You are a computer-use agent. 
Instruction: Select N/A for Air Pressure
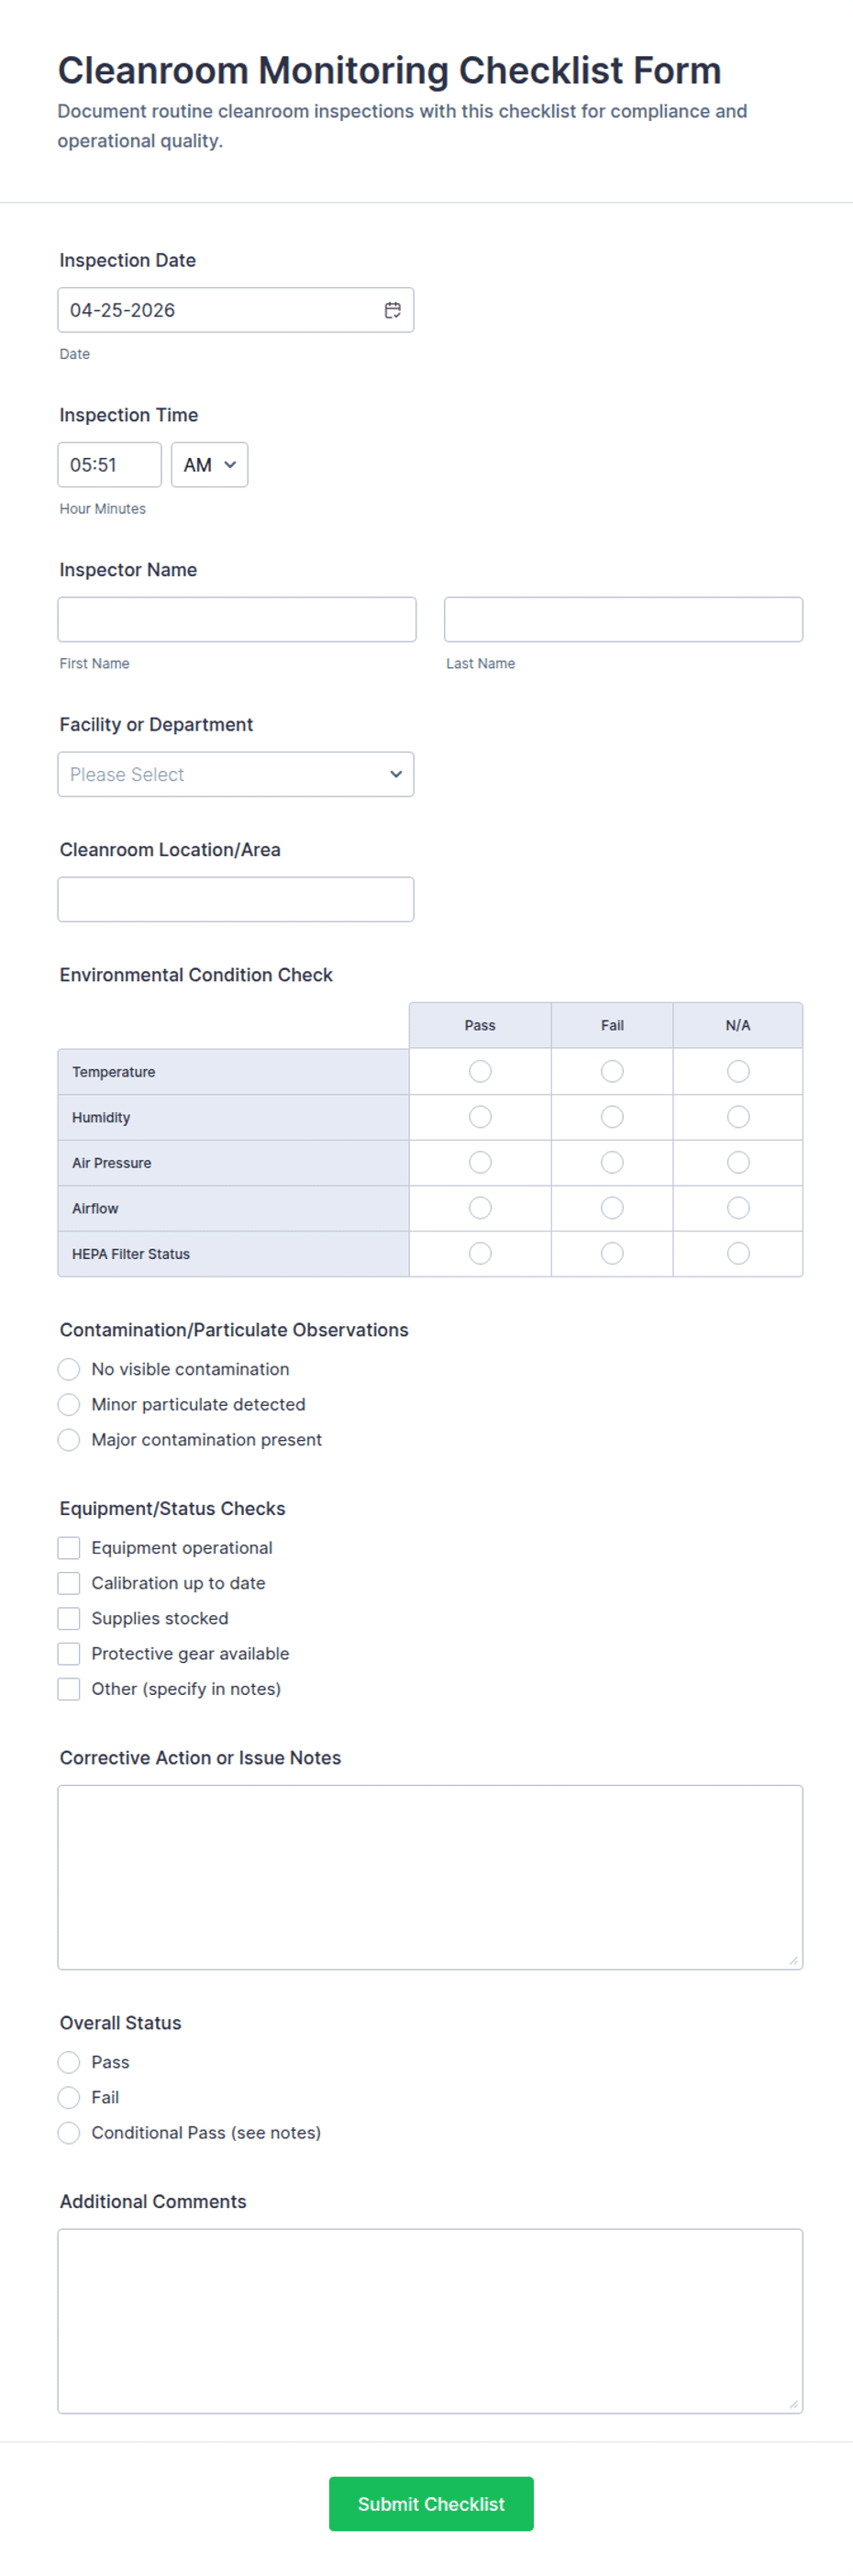pyautogui.click(x=737, y=1162)
